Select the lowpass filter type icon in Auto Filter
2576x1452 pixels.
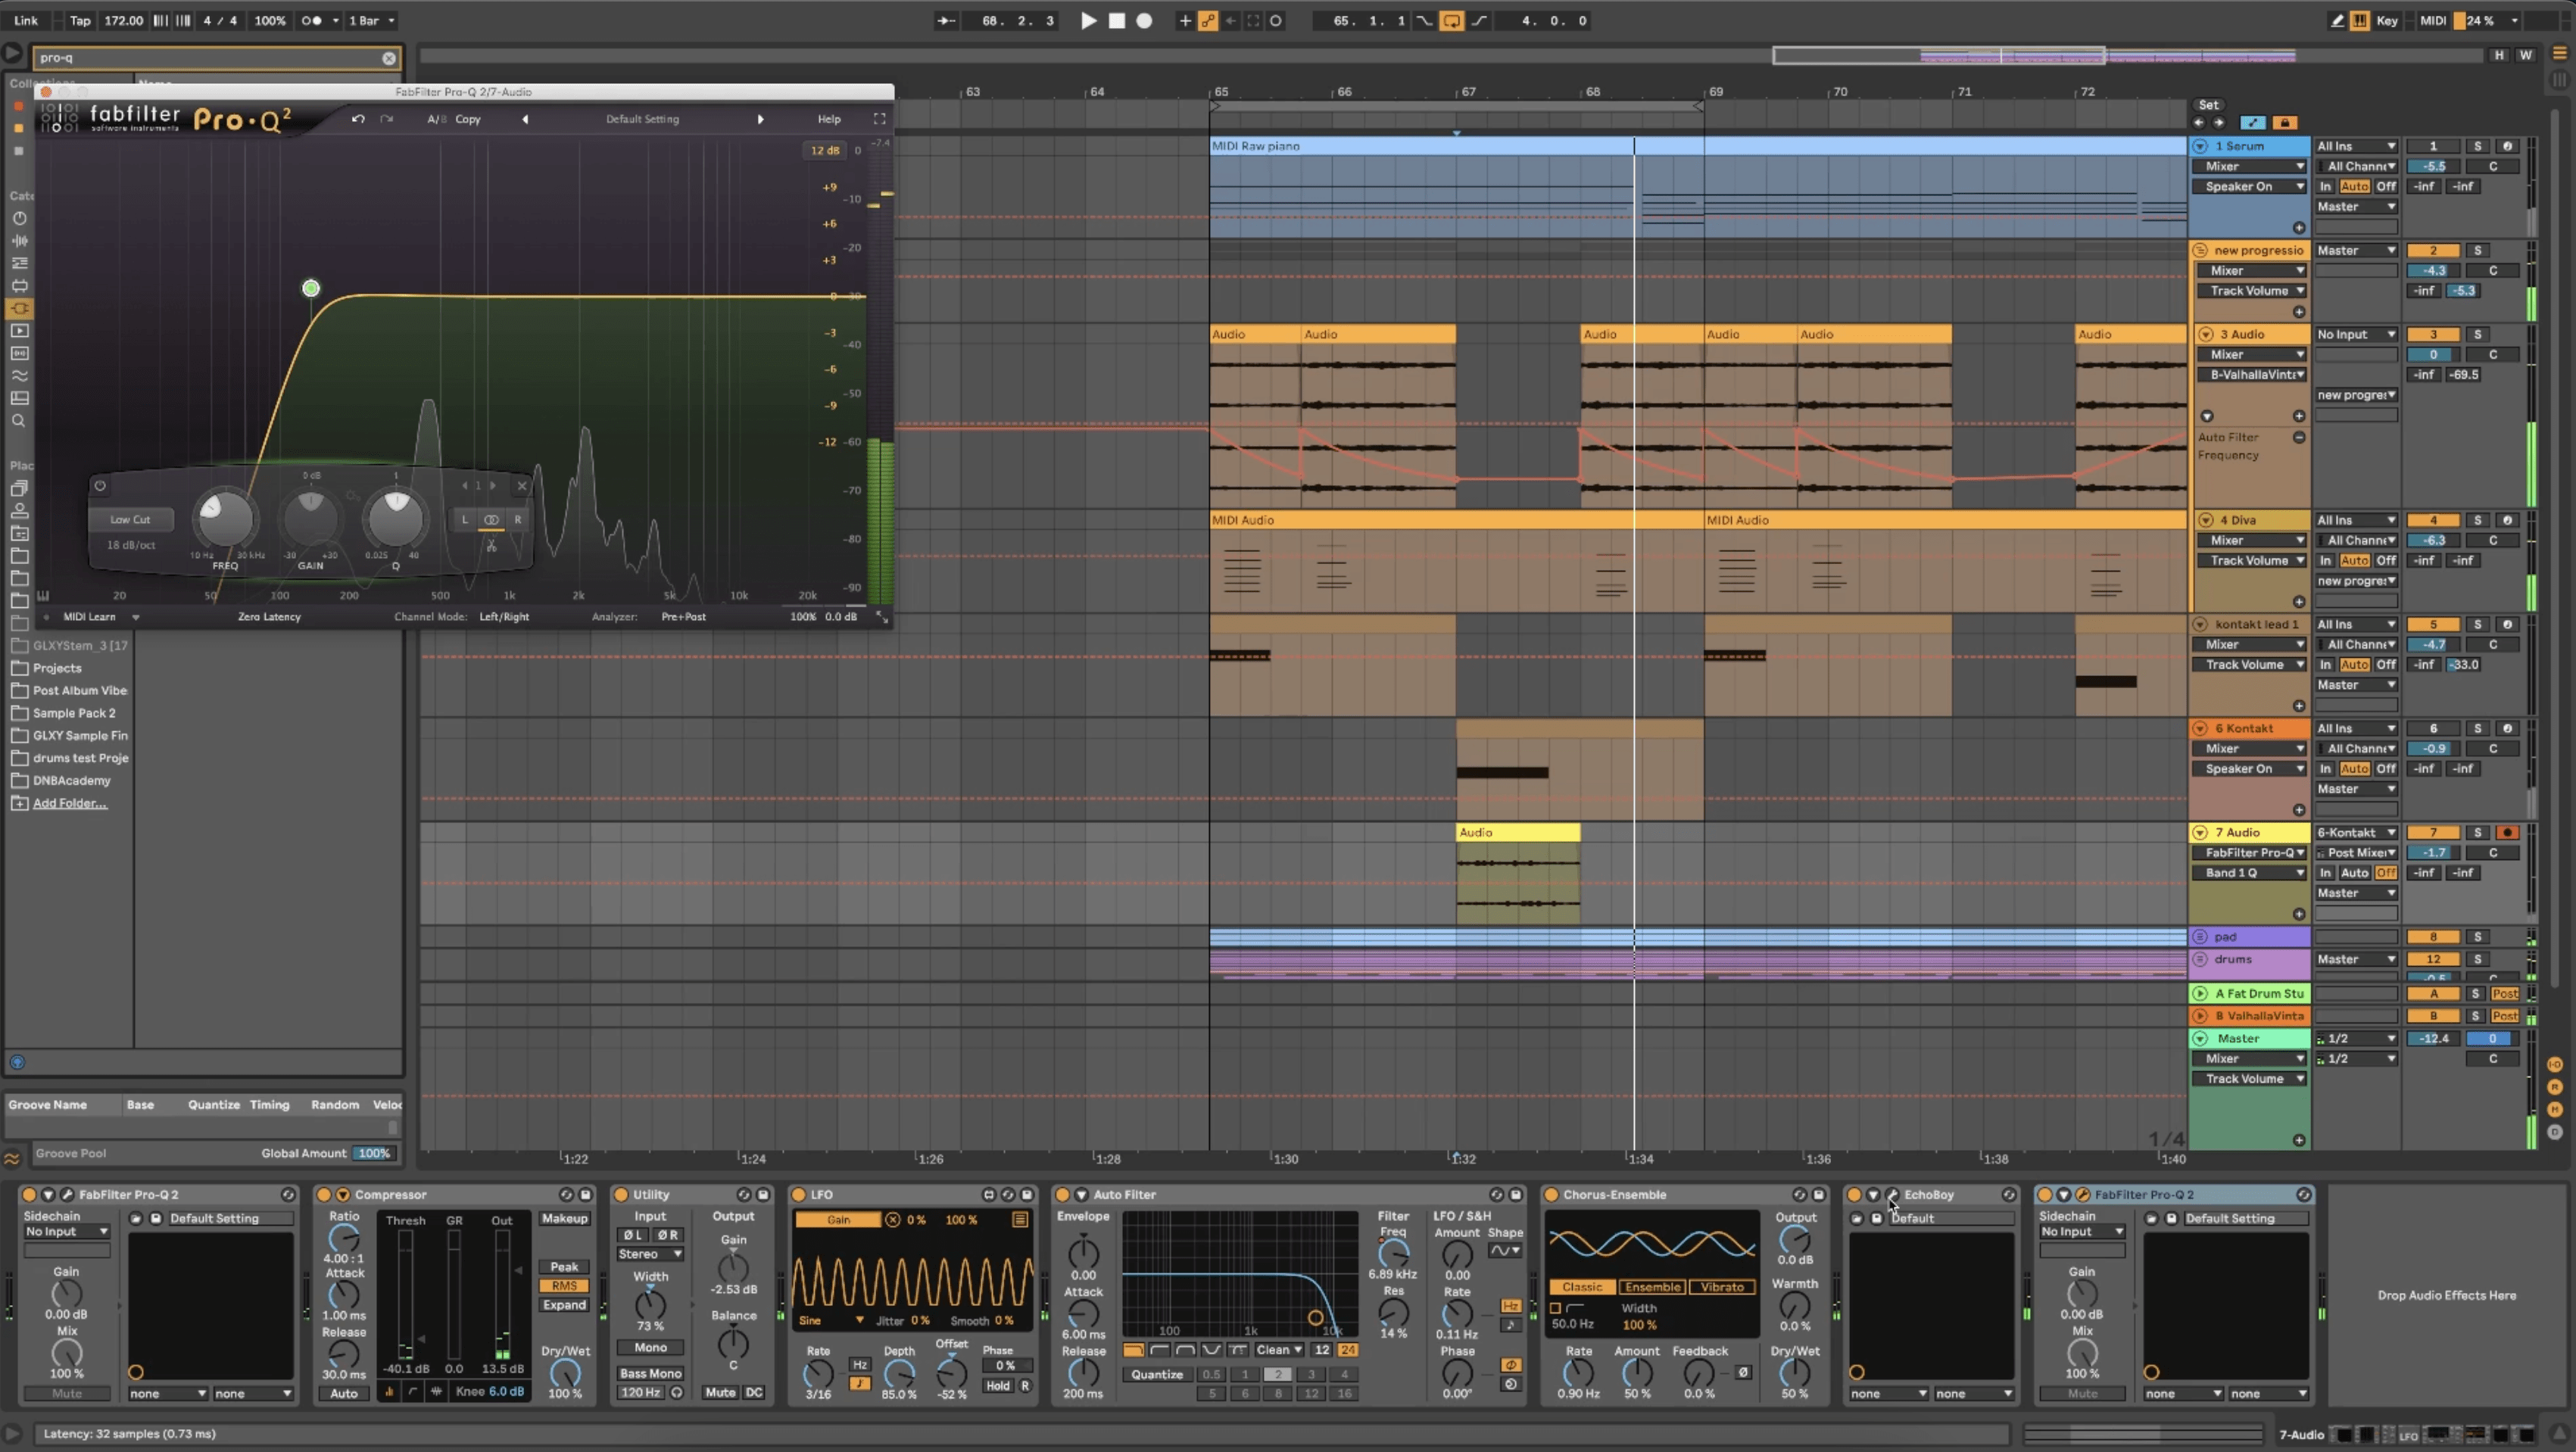[x=1134, y=1350]
